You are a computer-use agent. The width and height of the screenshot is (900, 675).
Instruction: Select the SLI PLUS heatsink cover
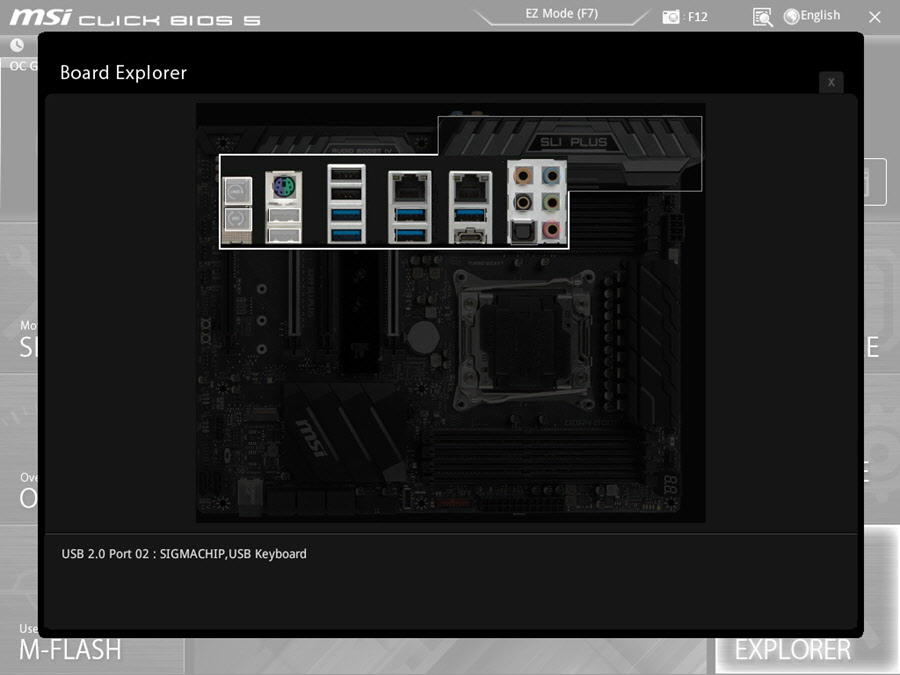(574, 143)
